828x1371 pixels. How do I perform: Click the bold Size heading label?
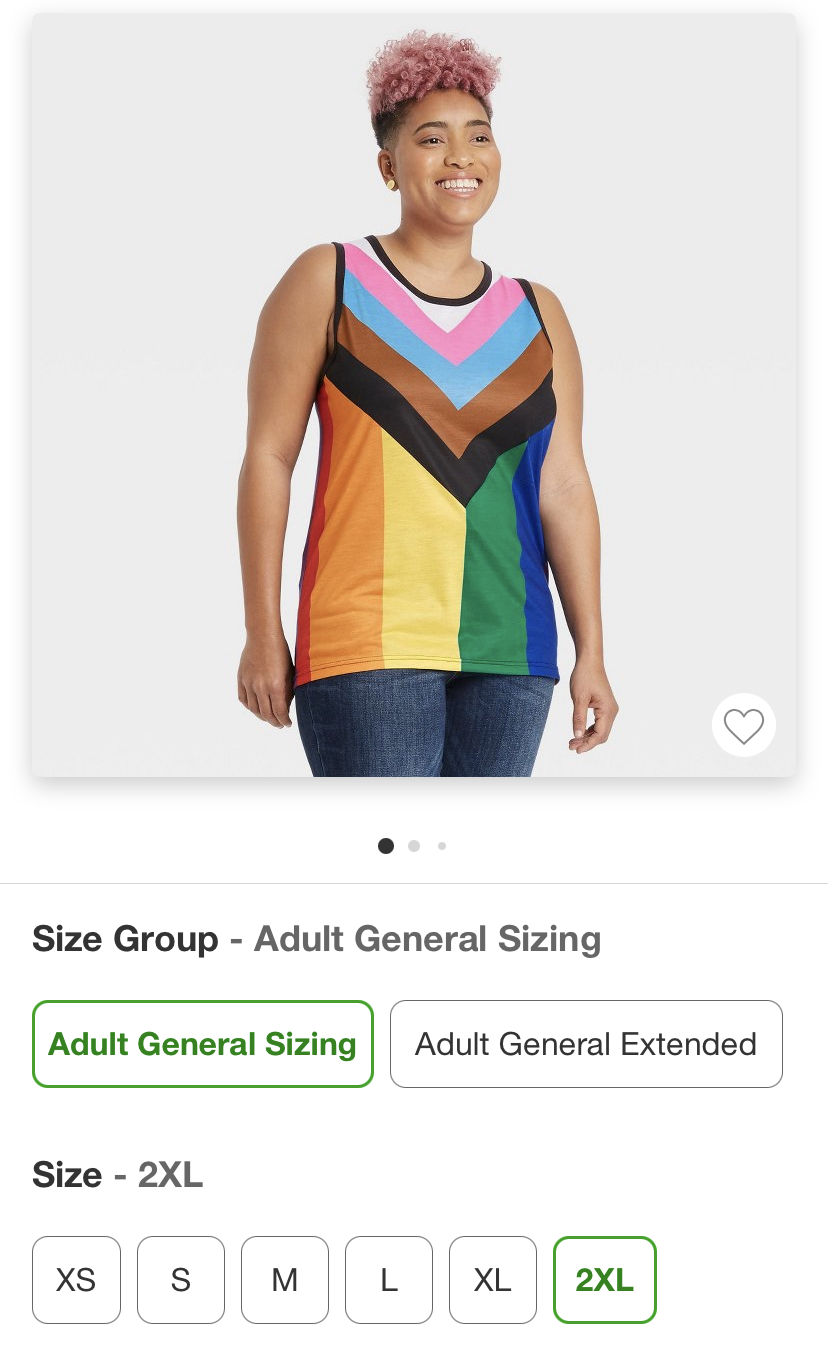(67, 1175)
